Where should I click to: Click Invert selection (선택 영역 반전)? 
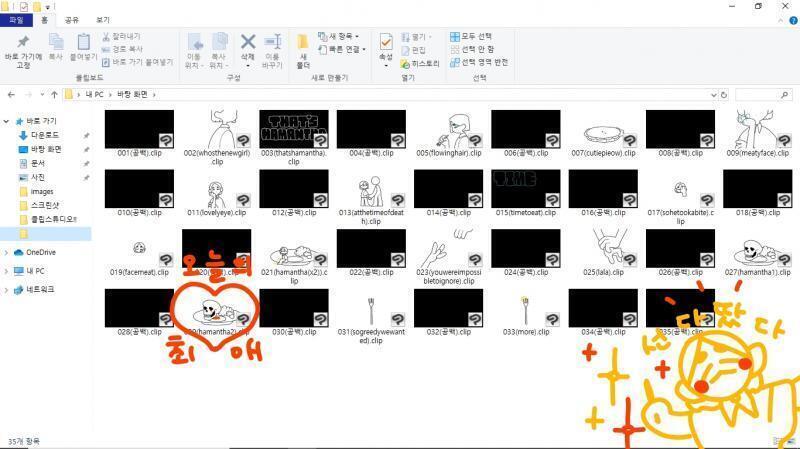click(479, 62)
